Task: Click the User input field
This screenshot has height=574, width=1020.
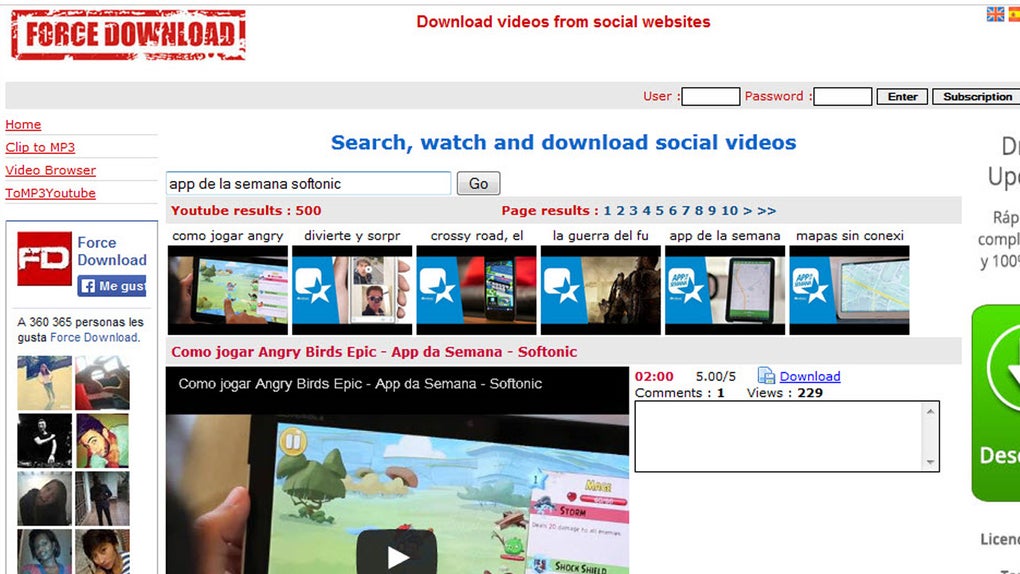Action: pyautogui.click(x=710, y=96)
